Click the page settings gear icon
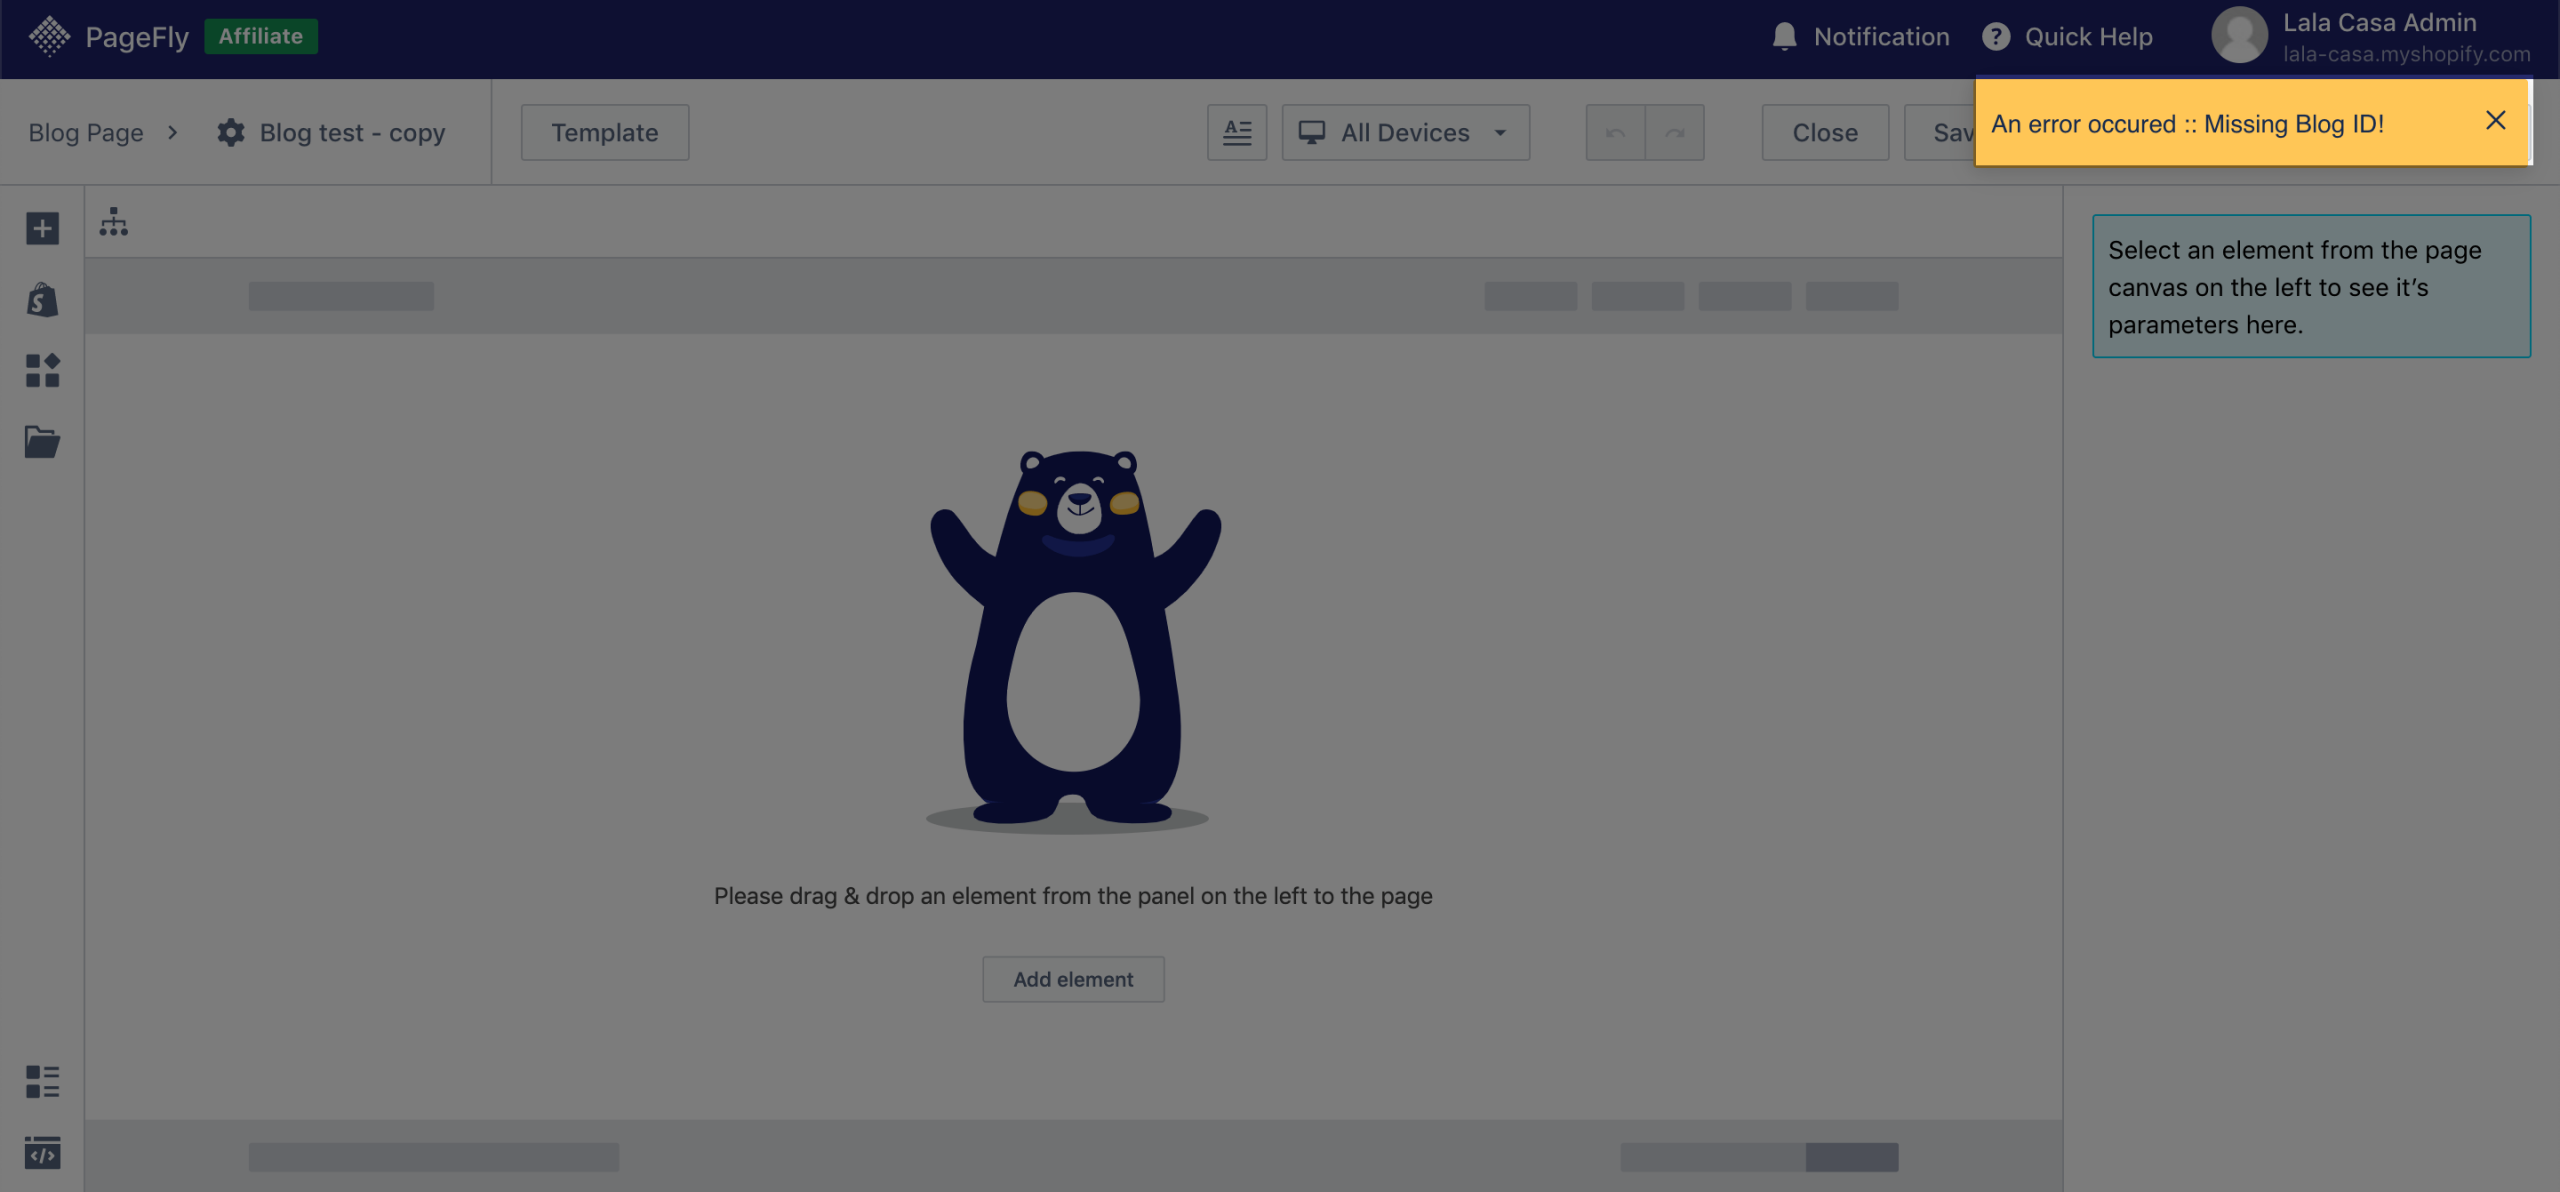The width and height of the screenshot is (2560, 1192). pyautogui.click(x=231, y=133)
